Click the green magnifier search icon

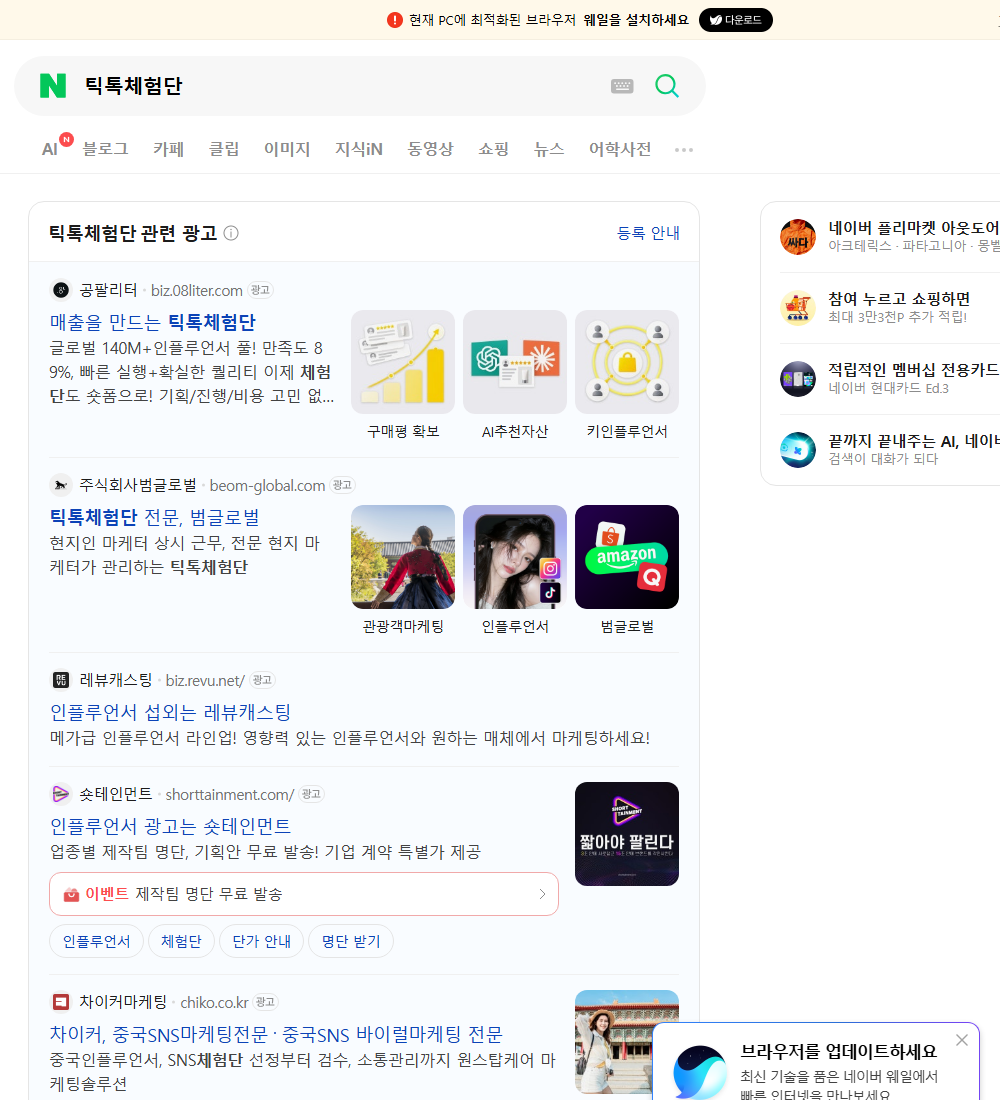click(667, 86)
